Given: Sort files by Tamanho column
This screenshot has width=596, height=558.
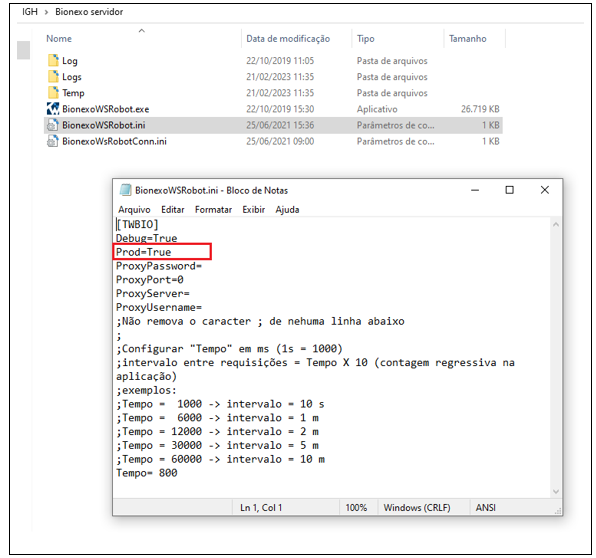Looking at the screenshot, I should point(468,38).
